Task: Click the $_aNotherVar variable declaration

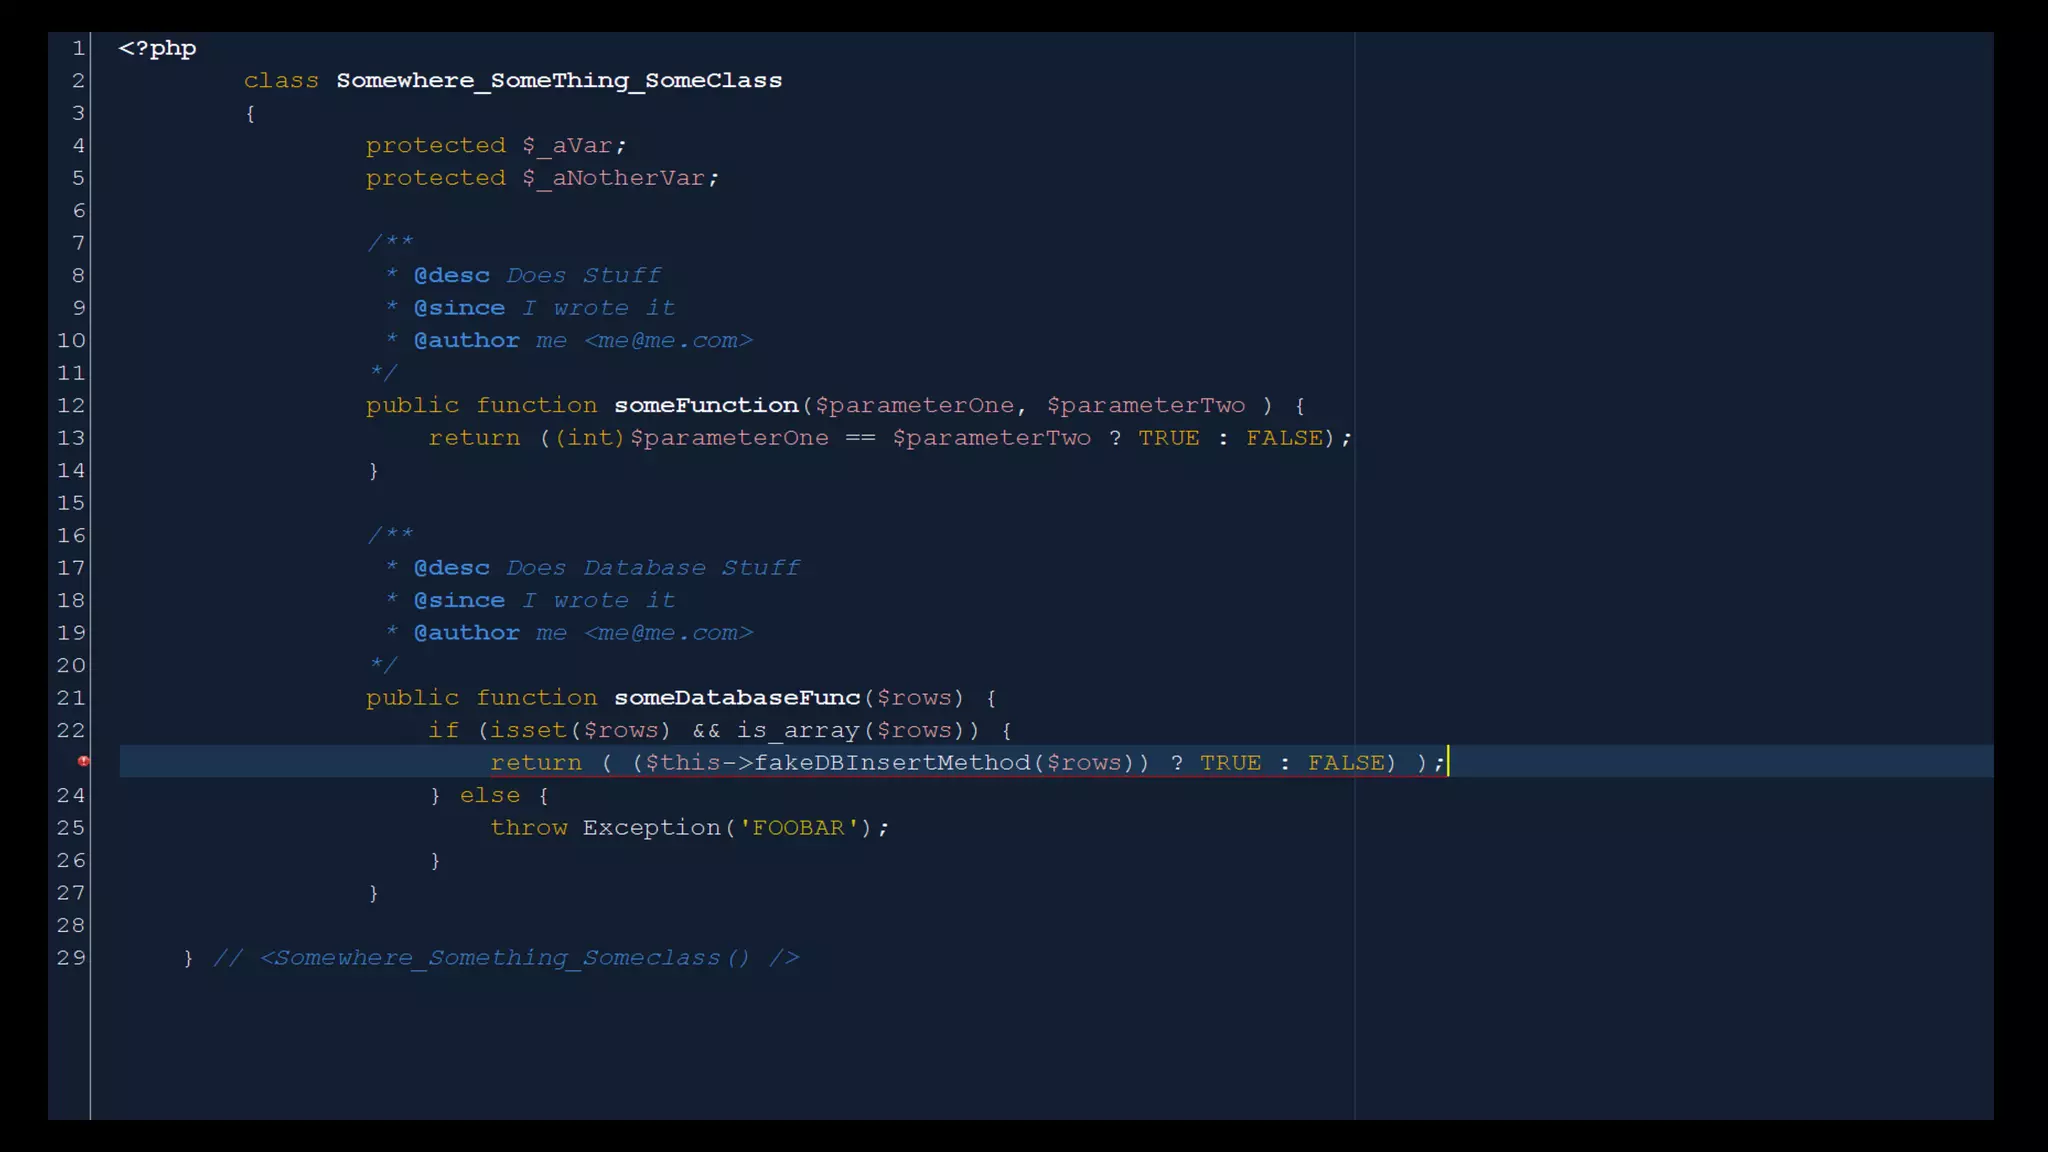Action: [x=614, y=178]
